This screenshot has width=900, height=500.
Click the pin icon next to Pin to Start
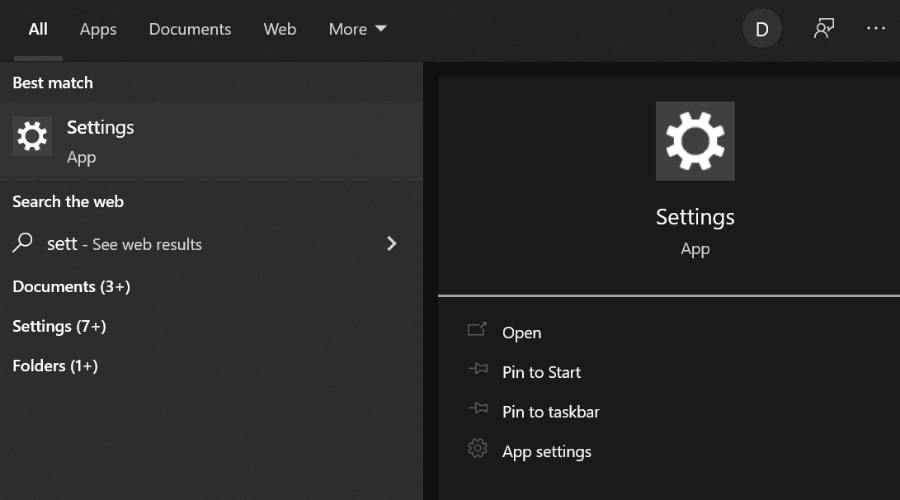tap(477, 370)
